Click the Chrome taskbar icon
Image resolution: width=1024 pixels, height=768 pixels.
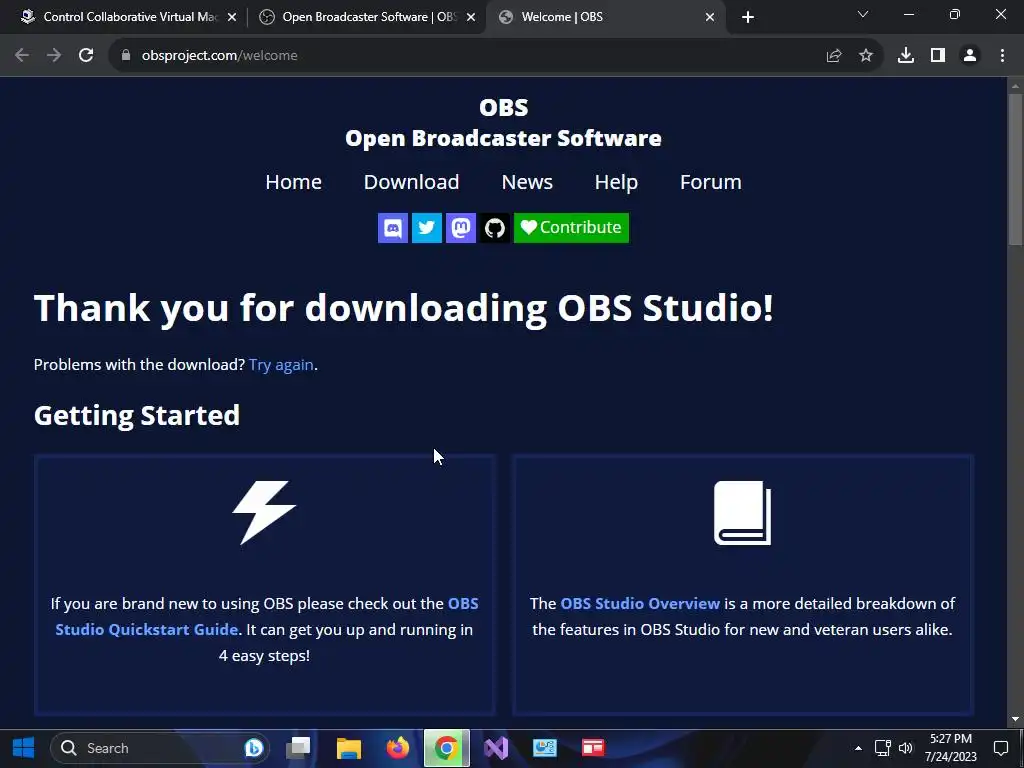(447, 748)
